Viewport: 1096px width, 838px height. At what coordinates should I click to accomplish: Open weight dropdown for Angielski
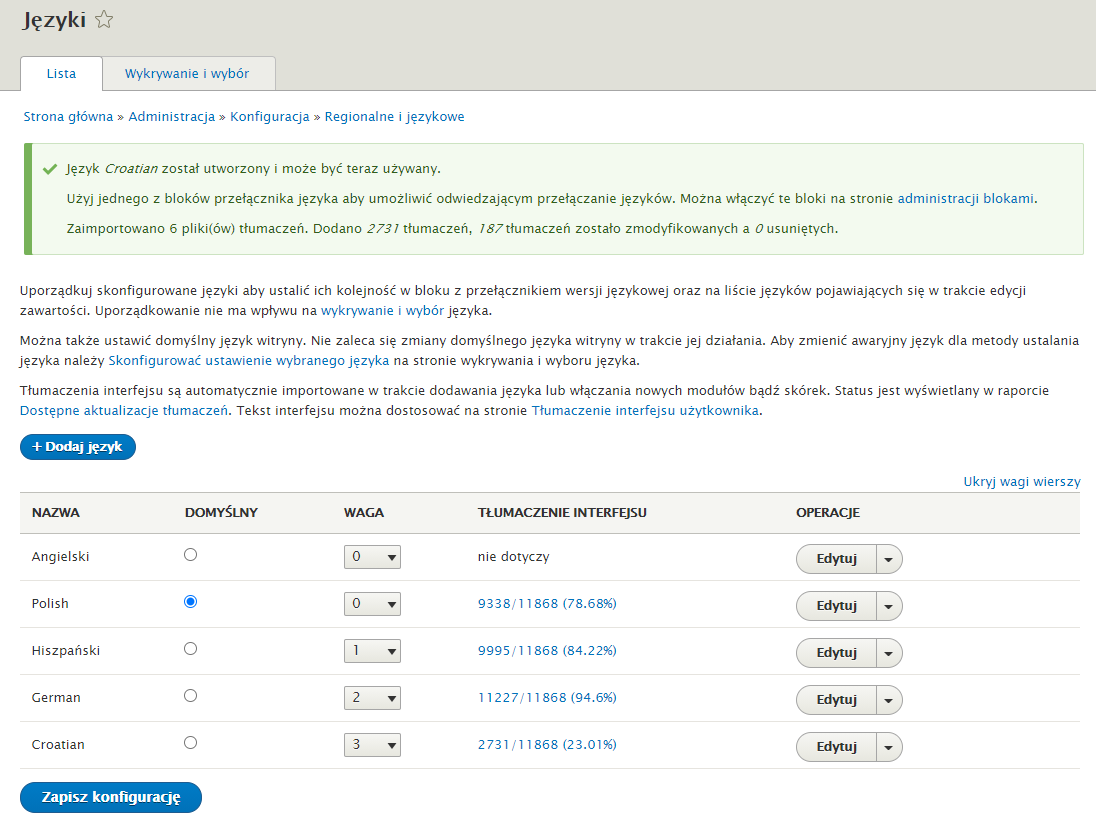pyautogui.click(x=372, y=557)
